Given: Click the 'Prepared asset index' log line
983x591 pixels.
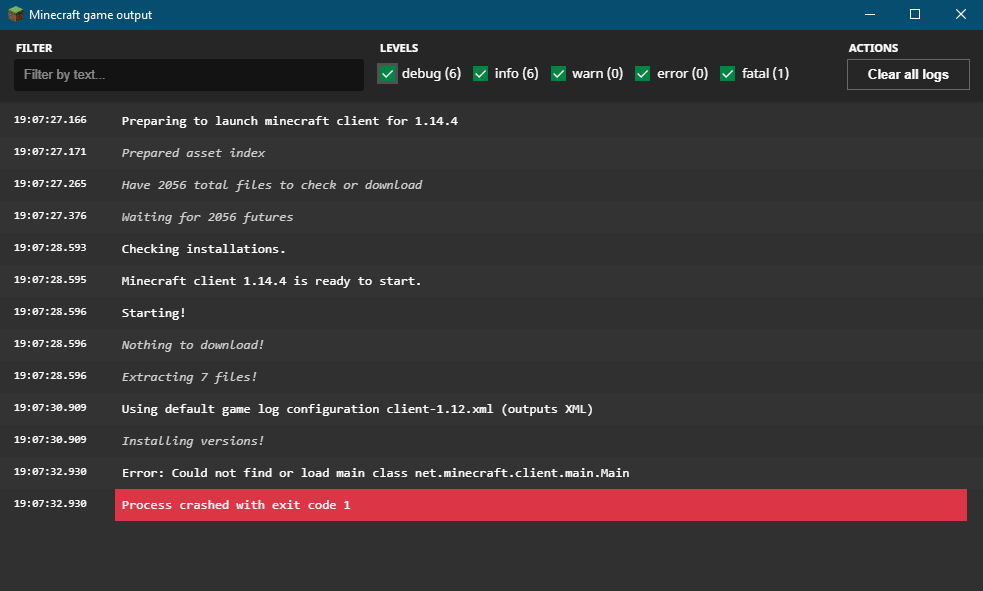Looking at the screenshot, I should point(193,153).
